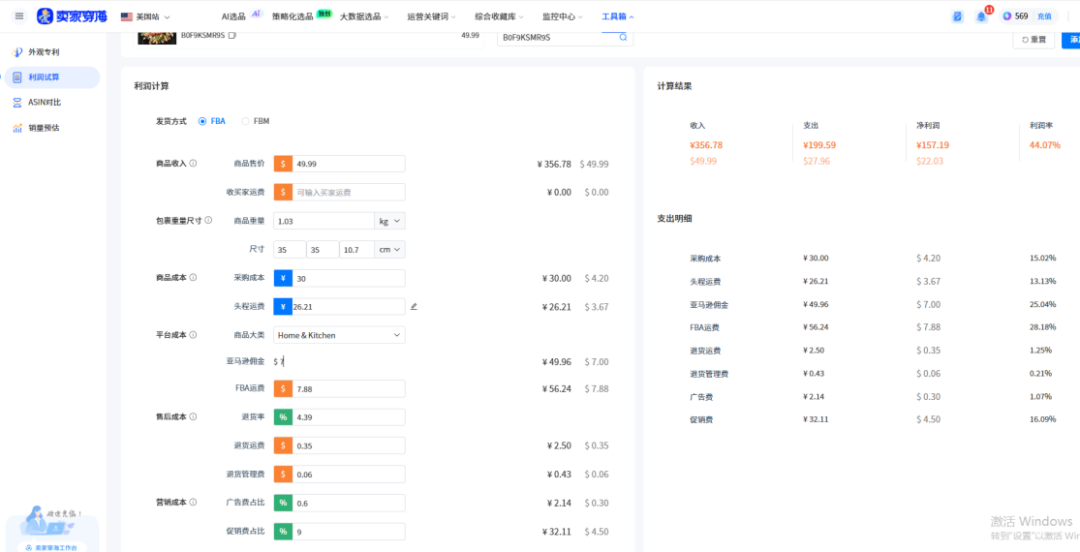Screen dimensions: 1080x552
Task: Open the 工具箱 menu in top navigation
Action: pos(617,17)
